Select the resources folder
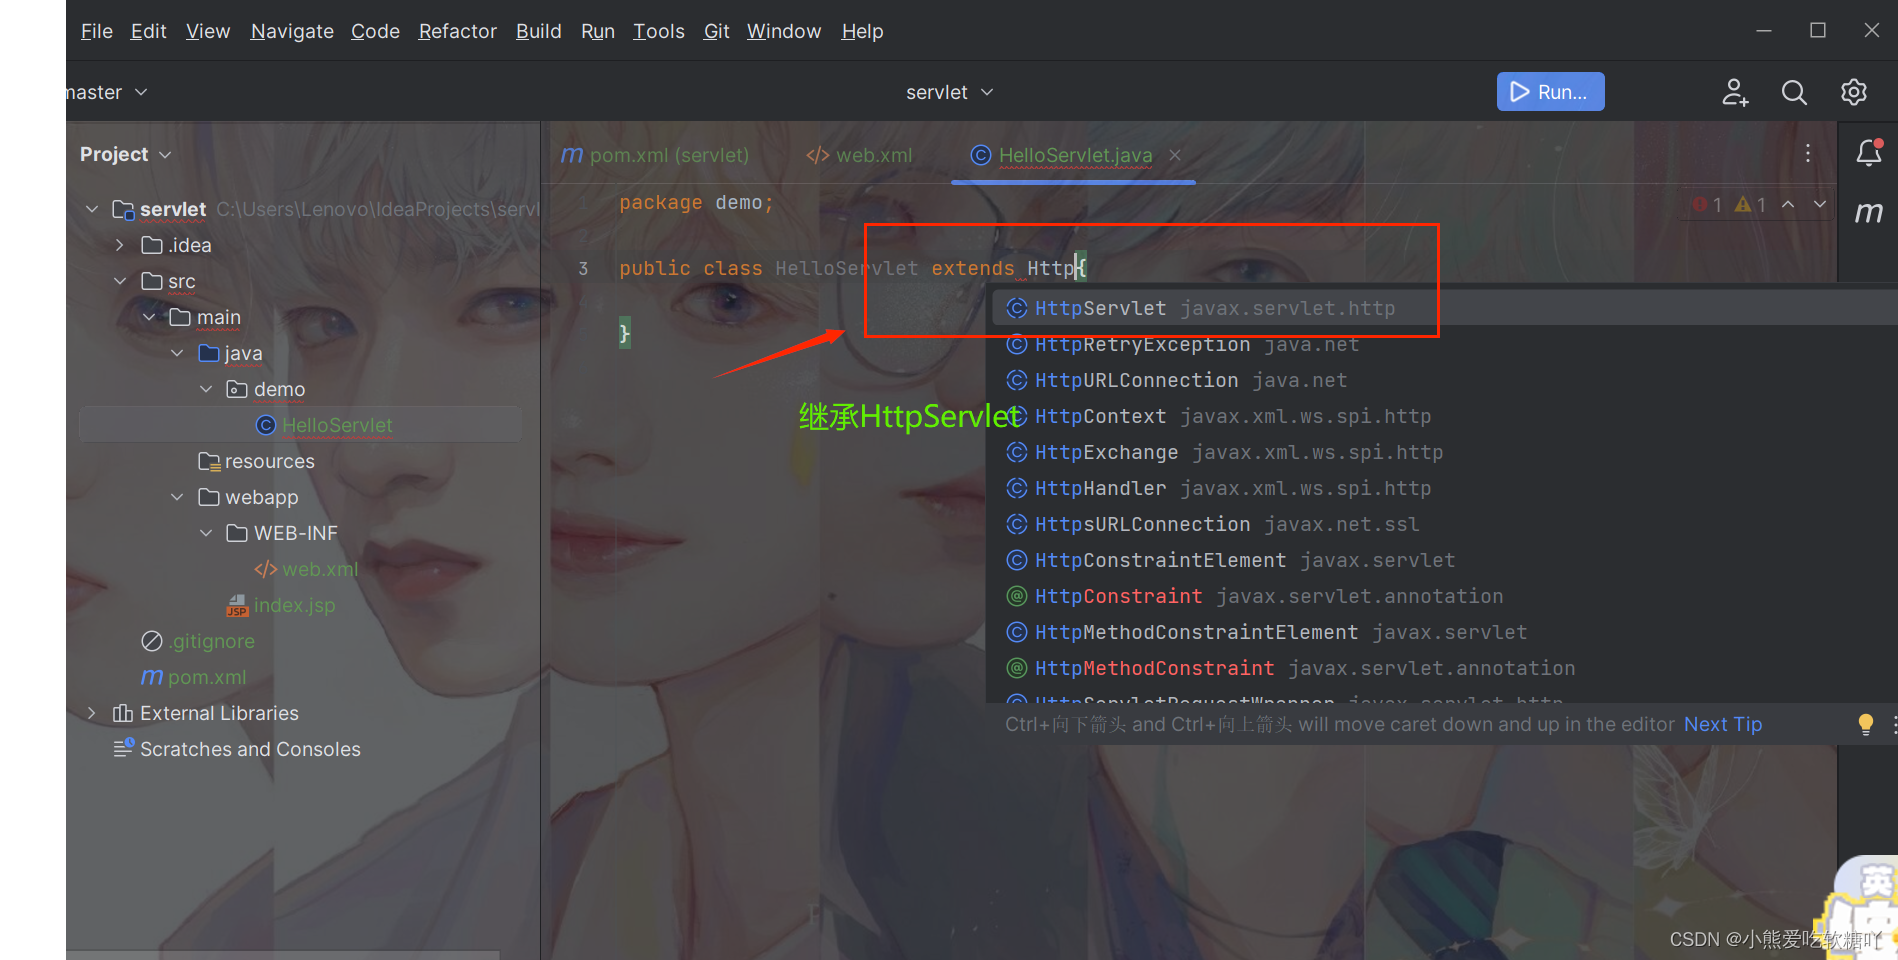The width and height of the screenshot is (1898, 960). 256,461
